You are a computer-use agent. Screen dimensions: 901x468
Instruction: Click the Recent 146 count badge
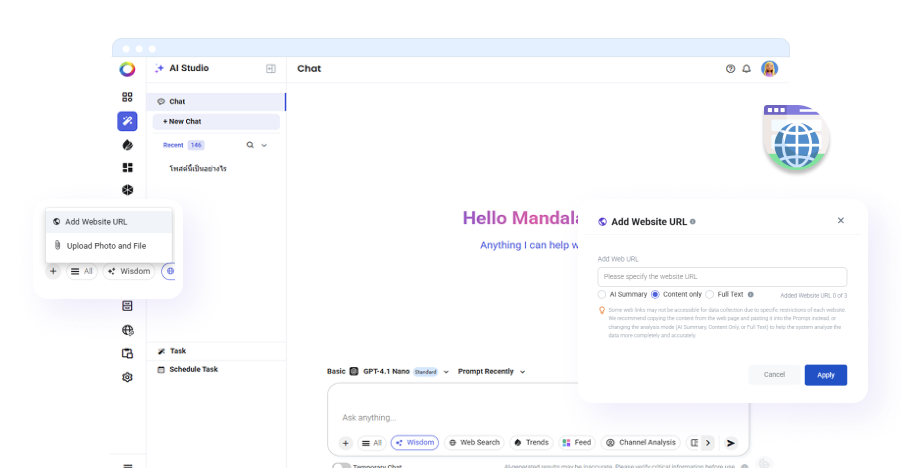coord(196,145)
